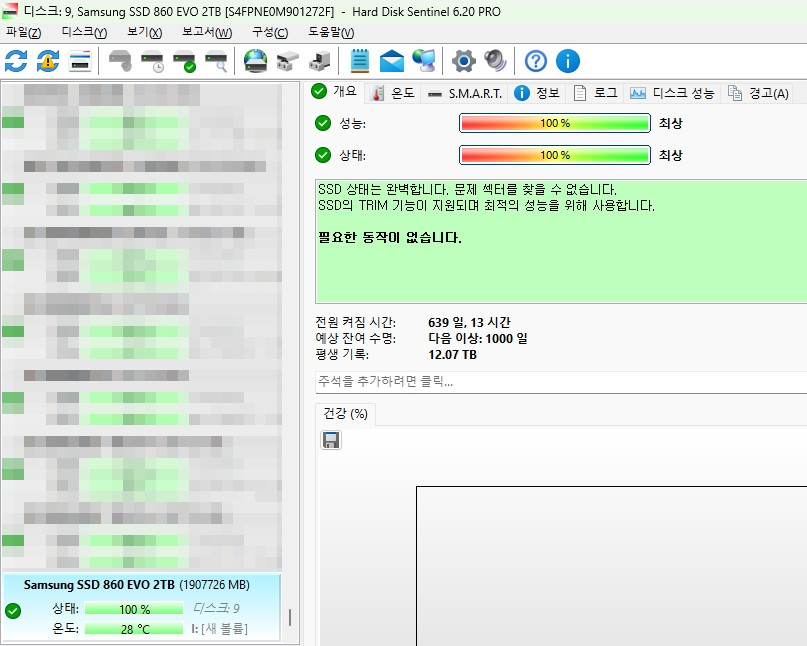Open the configuration settings gear

tap(462, 61)
